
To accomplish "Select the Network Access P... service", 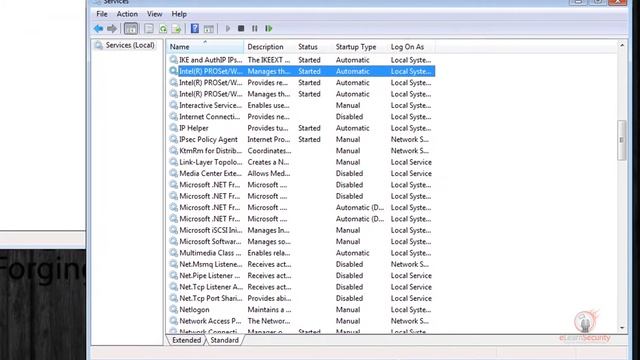I will tap(301, 321).
